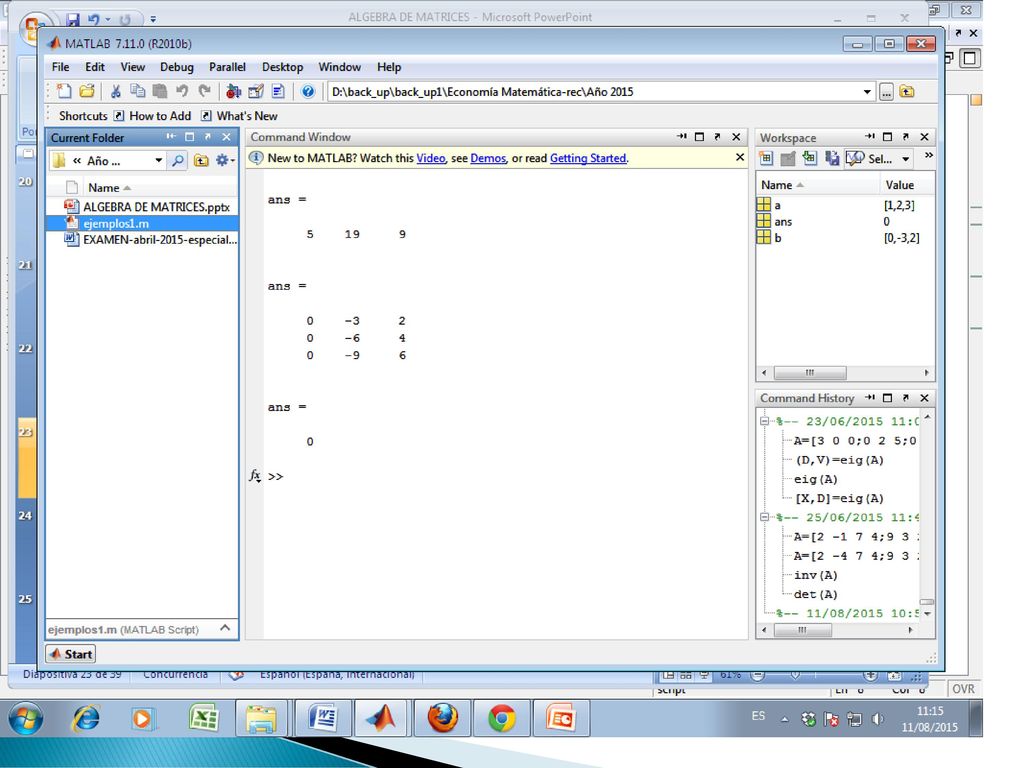
Task: Open the View menu
Action: [133, 67]
